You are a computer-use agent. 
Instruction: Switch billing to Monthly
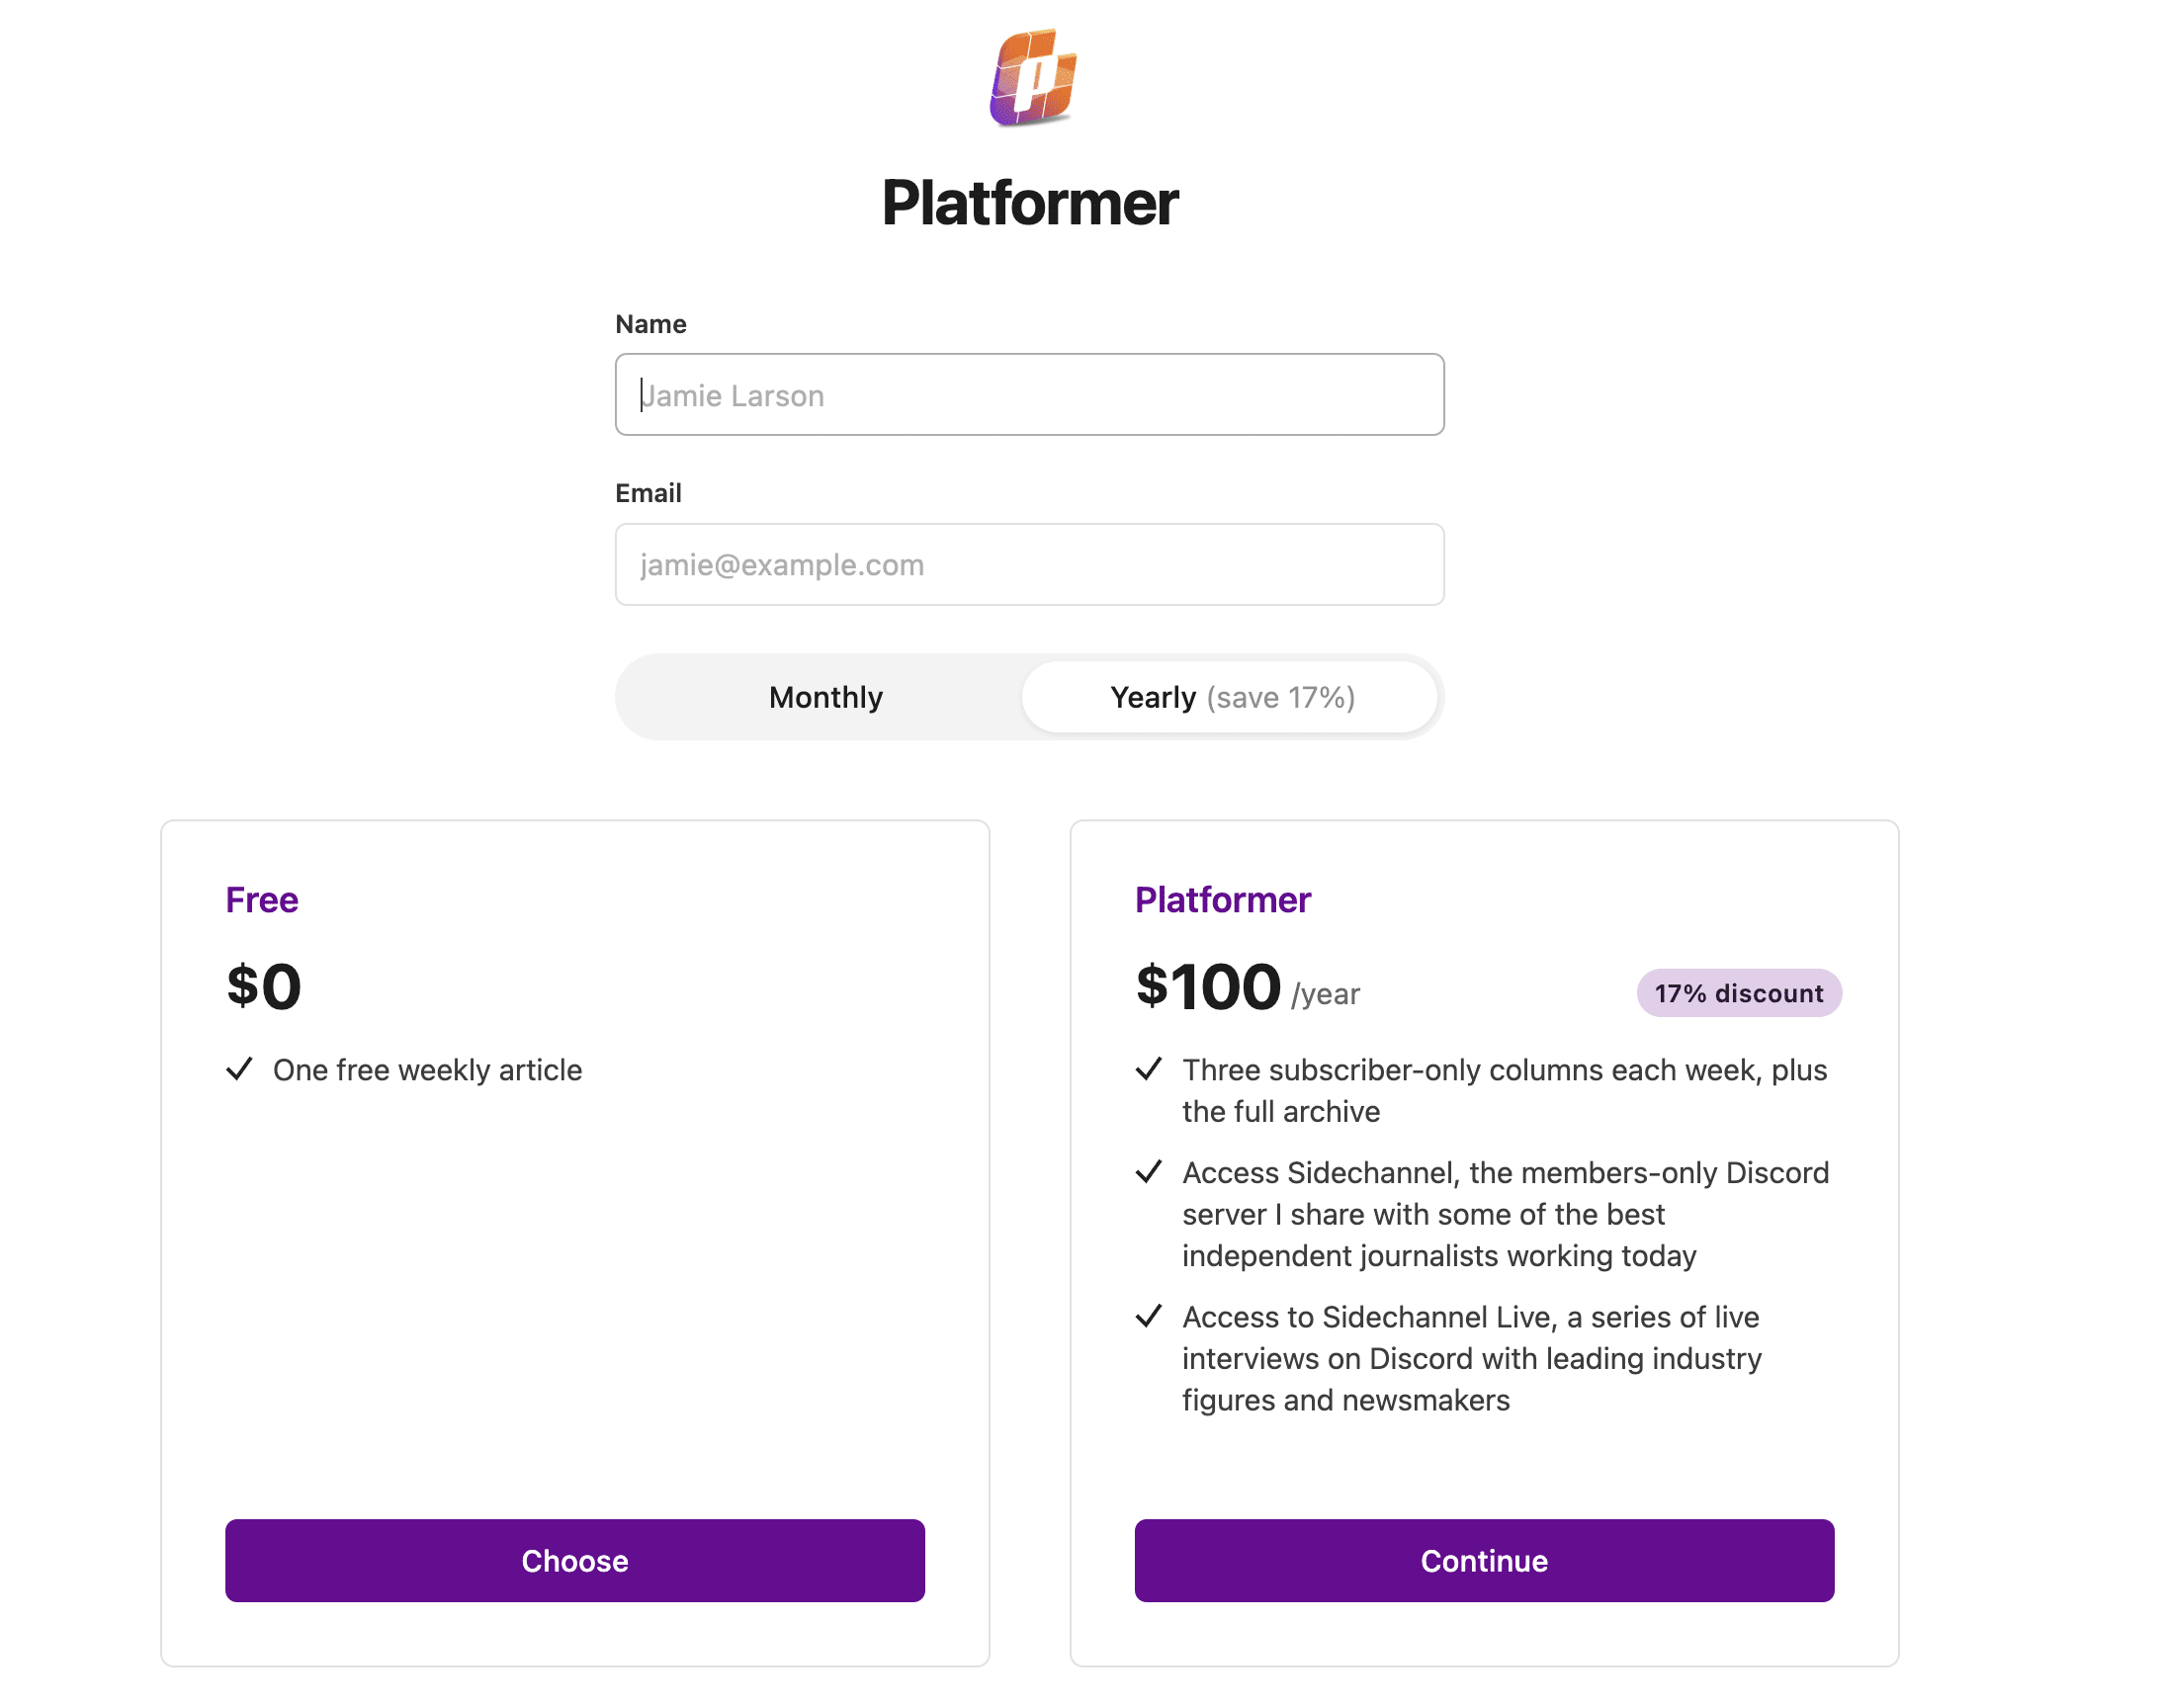(x=825, y=697)
